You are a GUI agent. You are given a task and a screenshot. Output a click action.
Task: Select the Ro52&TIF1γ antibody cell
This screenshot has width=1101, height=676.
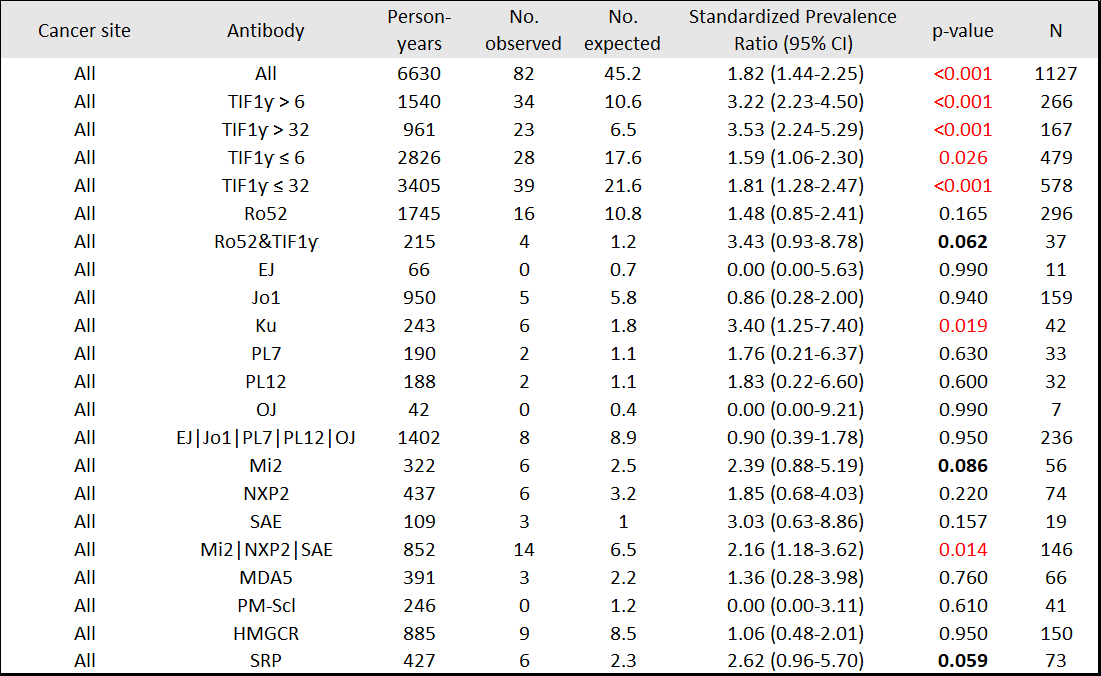click(x=266, y=242)
